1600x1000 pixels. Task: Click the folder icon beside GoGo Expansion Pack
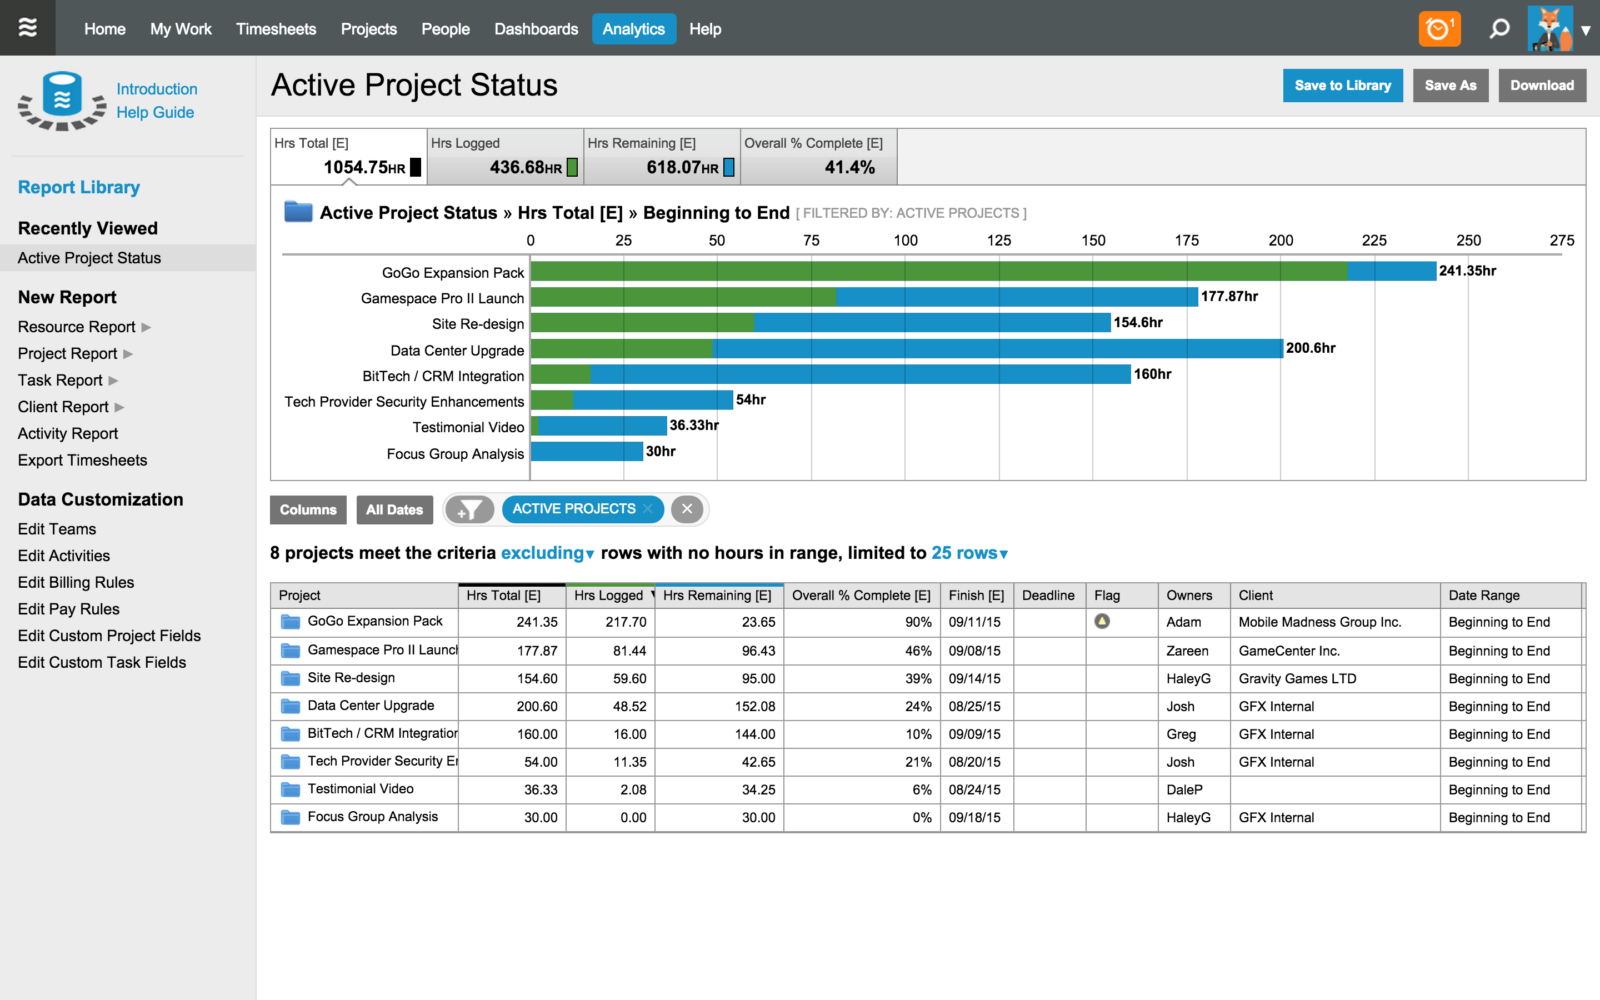pos(289,621)
